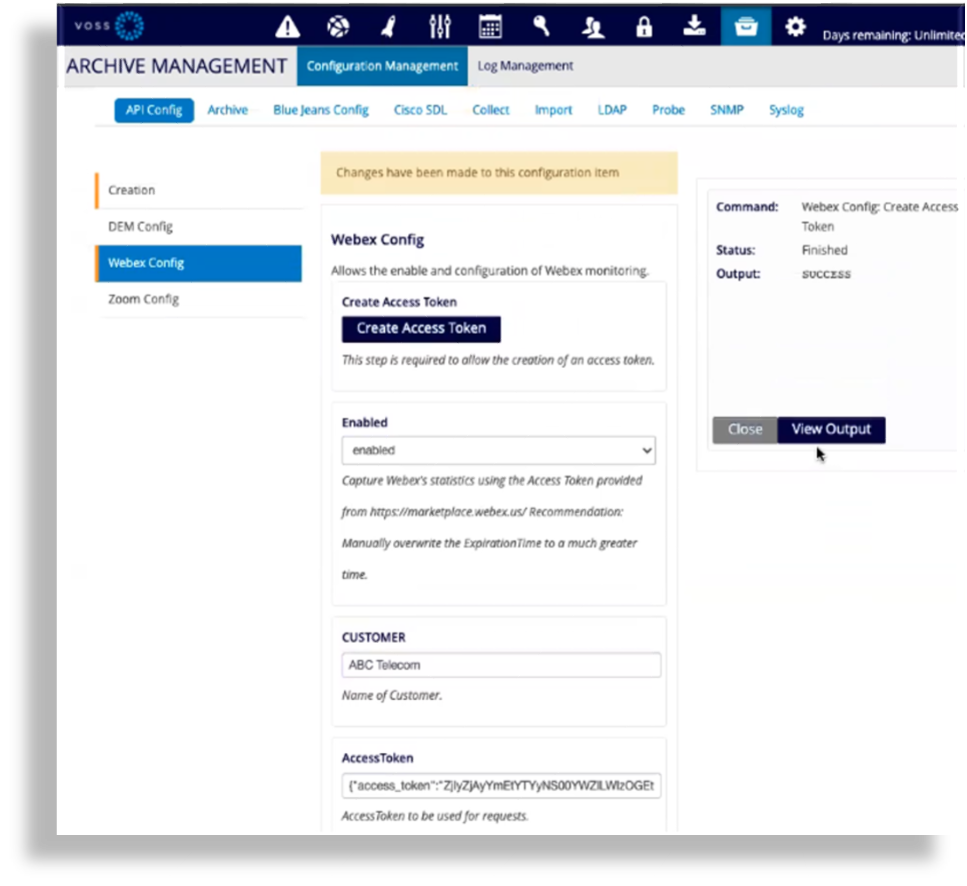The width and height of the screenshot is (967, 886).
Task: Open the Enabled dropdown menu
Action: (498, 450)
